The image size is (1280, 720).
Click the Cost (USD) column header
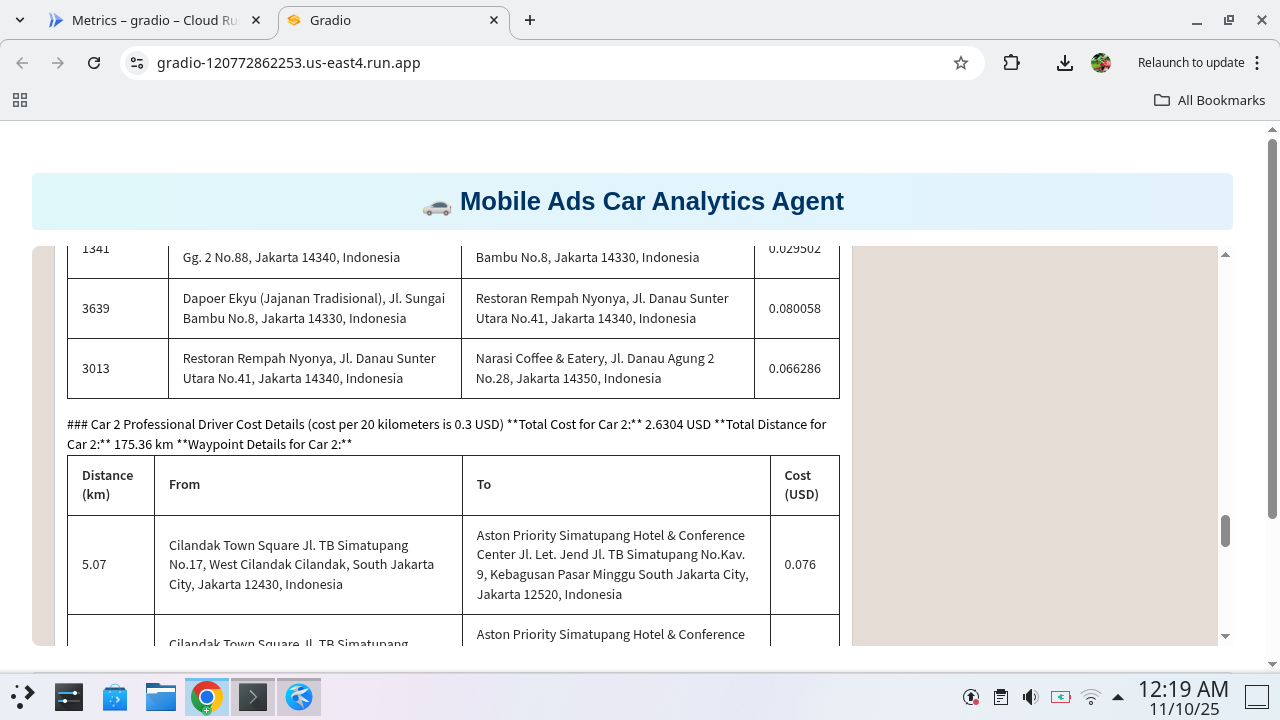coord(805,485)
